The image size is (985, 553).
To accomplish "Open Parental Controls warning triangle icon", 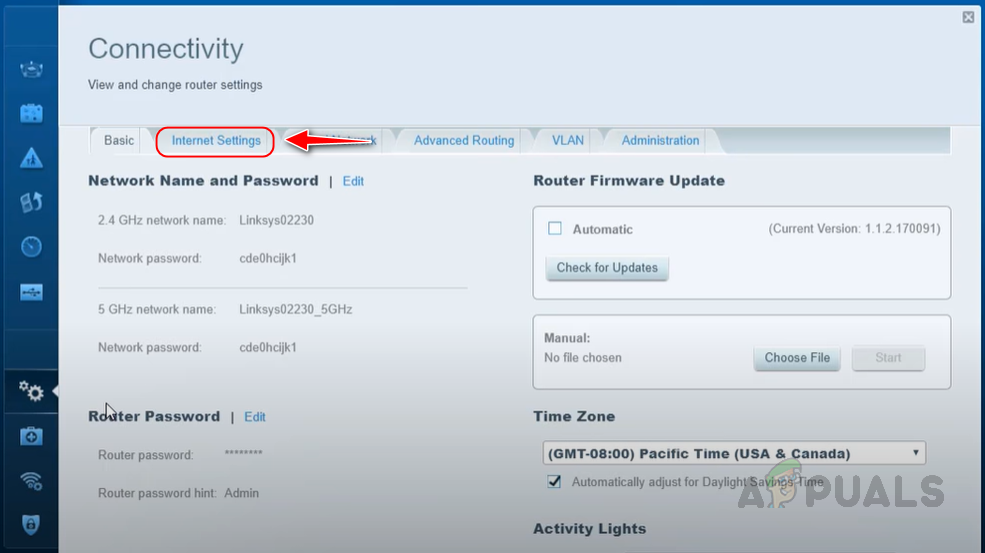I will (31, 158).
